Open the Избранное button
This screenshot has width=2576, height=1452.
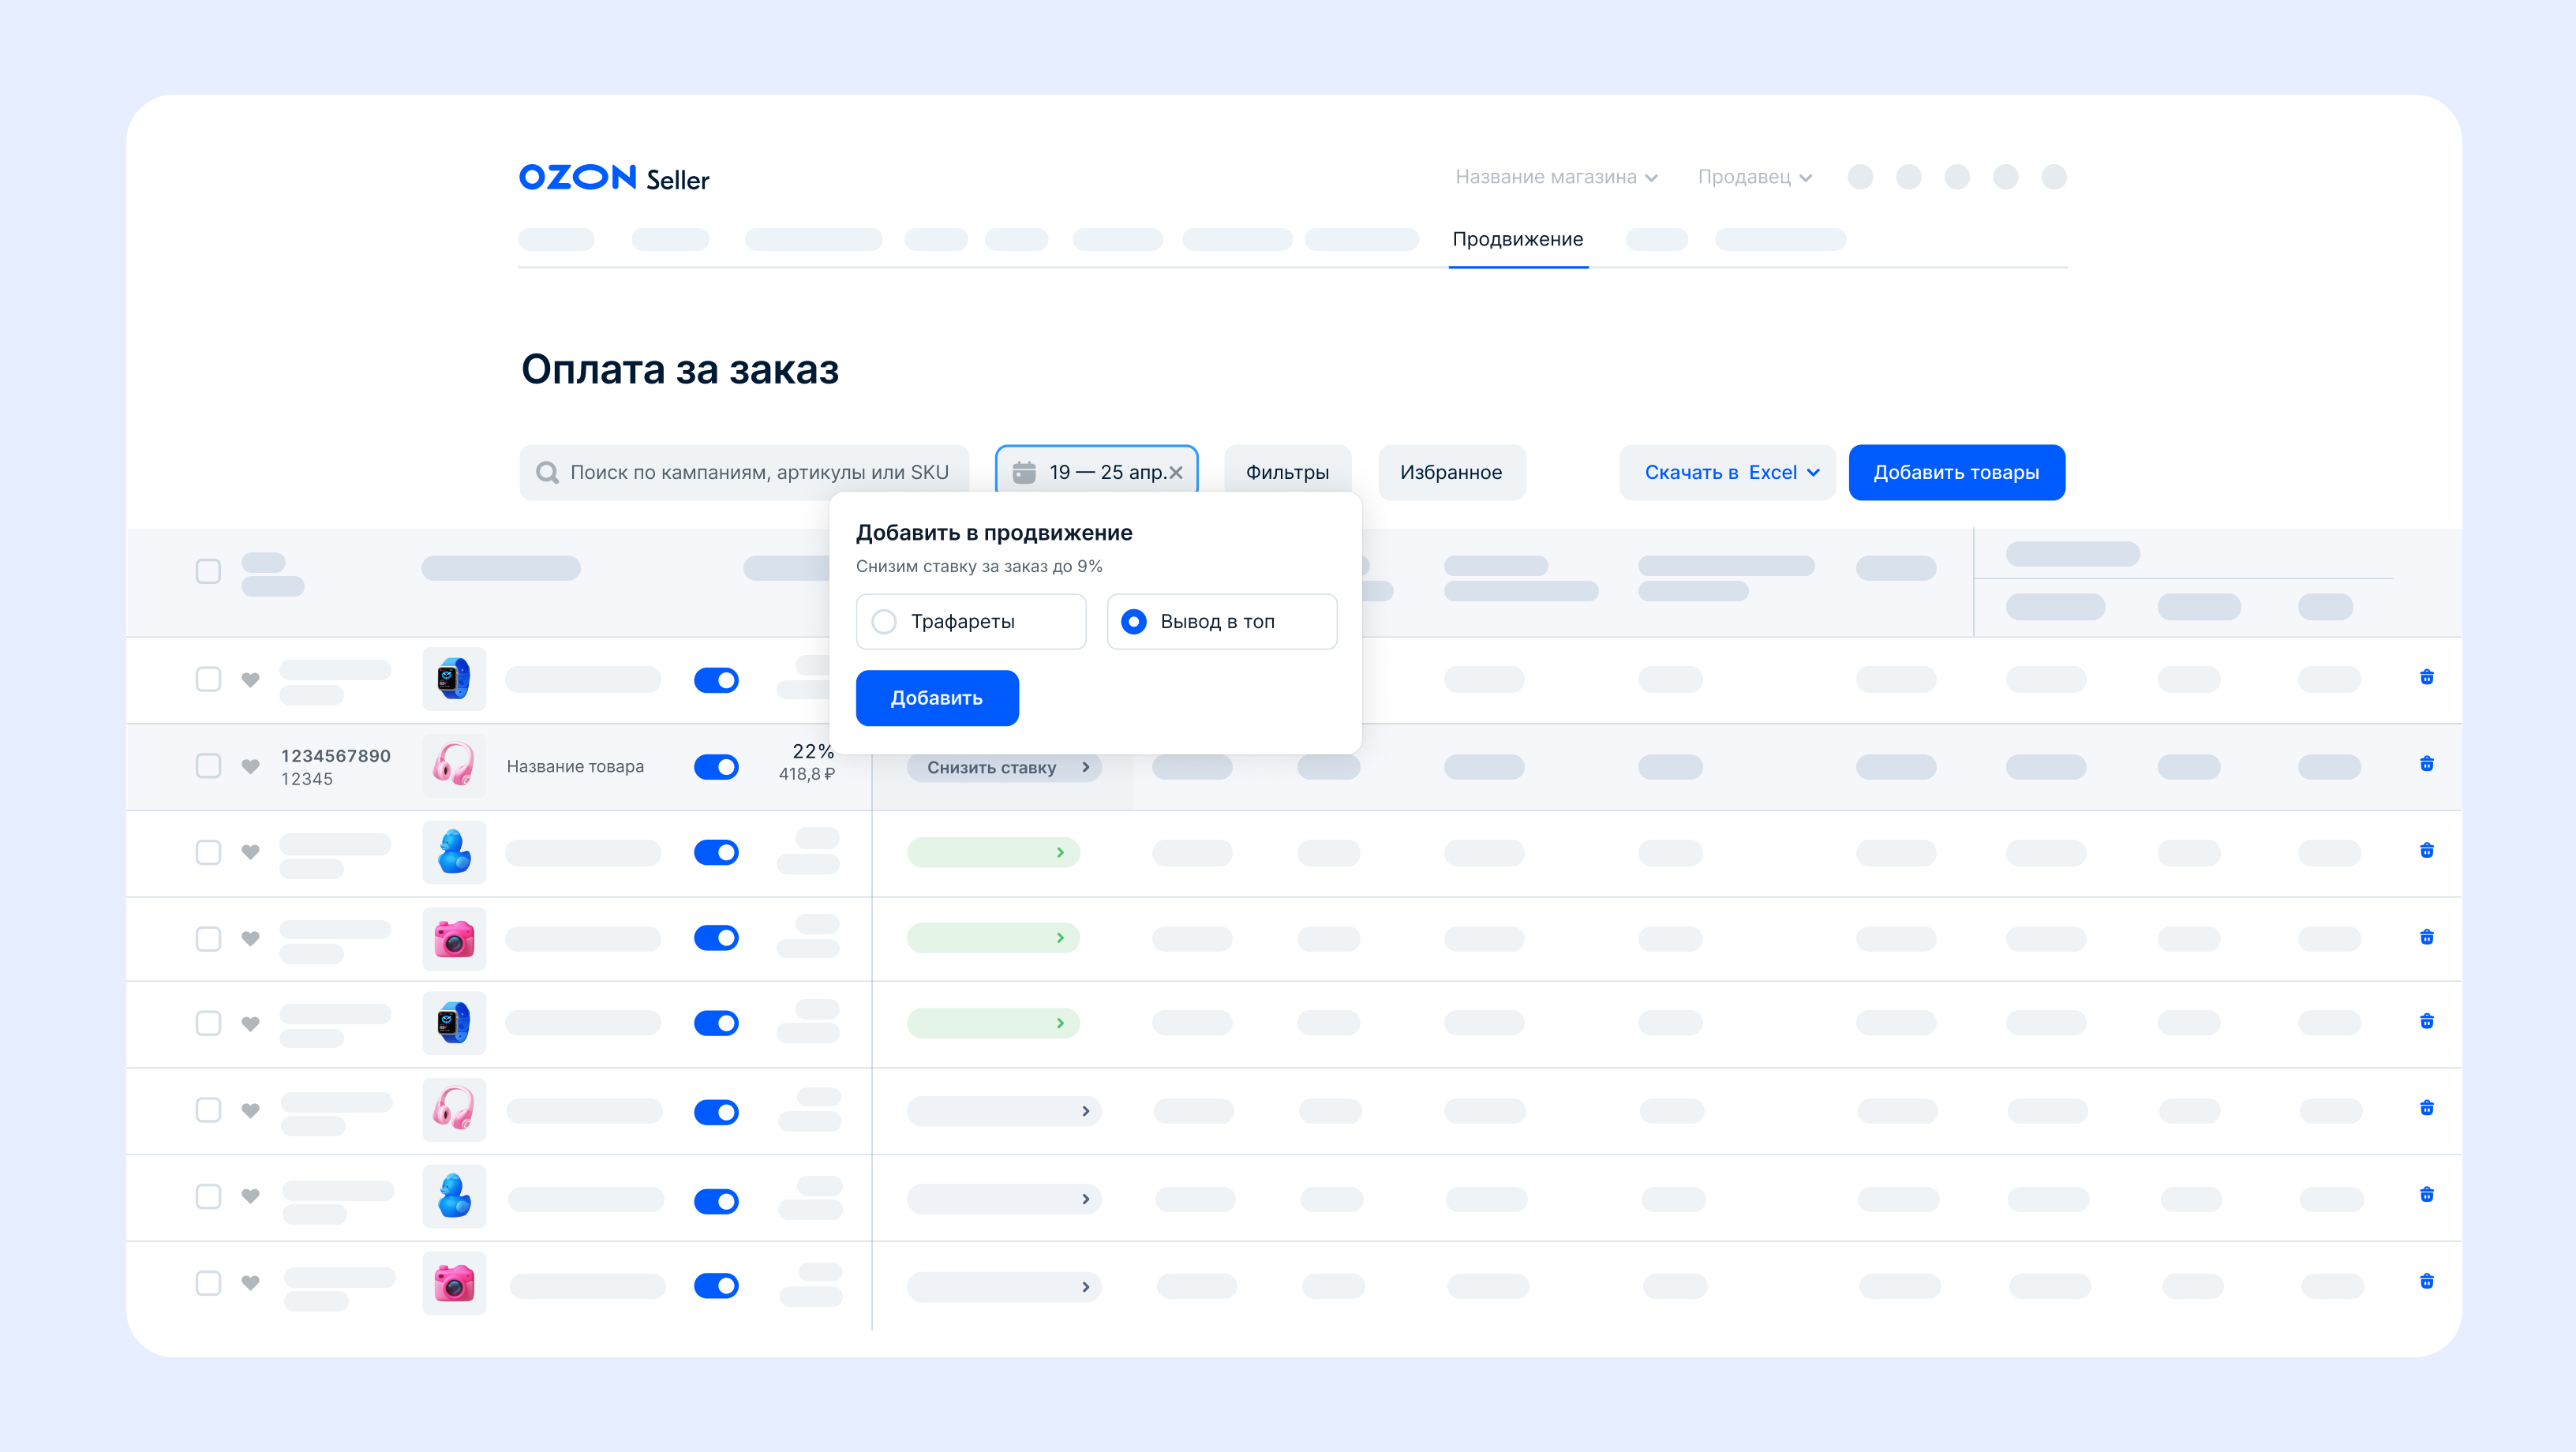pos(1452,472)
